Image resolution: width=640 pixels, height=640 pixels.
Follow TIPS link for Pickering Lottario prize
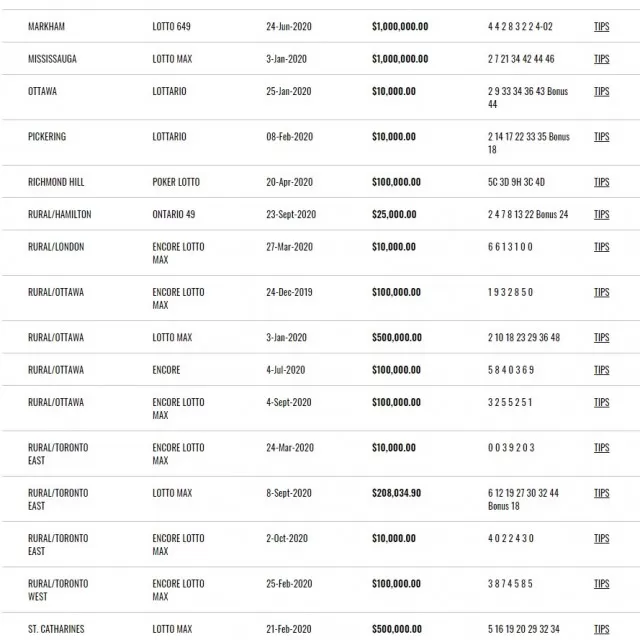pos(601,136)
